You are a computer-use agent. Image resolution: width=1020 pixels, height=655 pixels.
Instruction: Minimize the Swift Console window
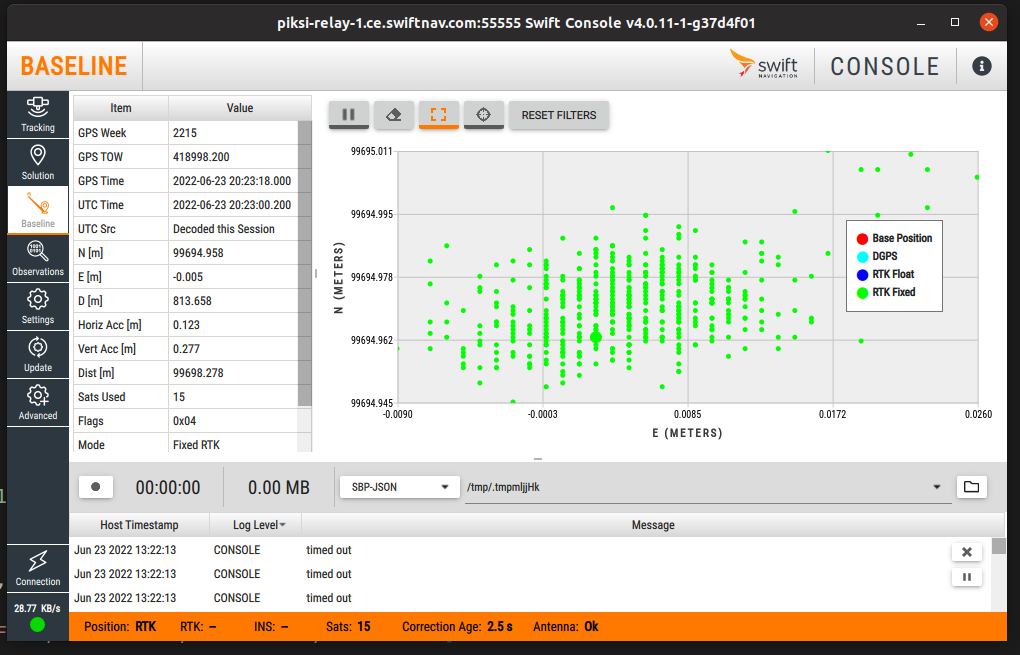[921, 23]
